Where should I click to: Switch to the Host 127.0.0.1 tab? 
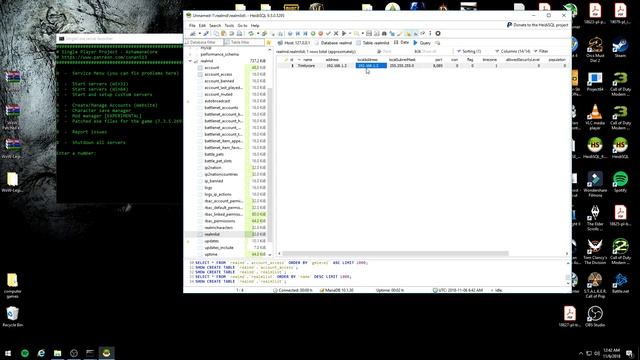293,42
